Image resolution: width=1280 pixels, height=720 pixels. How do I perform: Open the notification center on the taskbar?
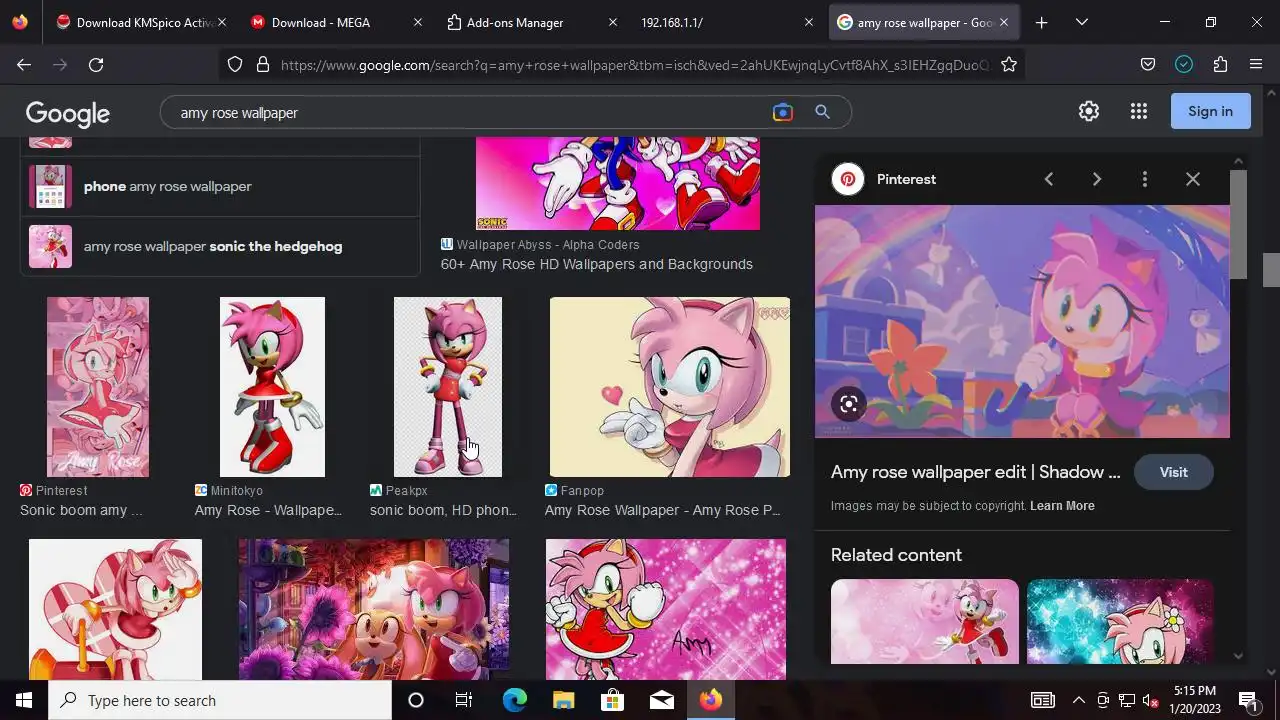click(x=1248, y=700)
